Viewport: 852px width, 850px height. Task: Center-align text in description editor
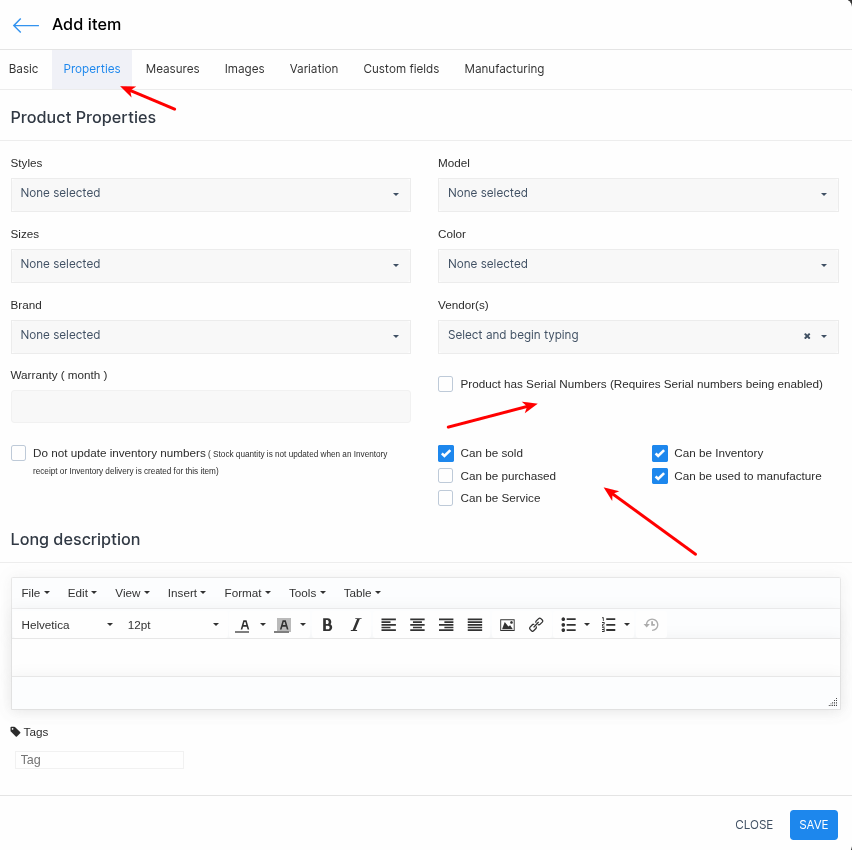pos(417,625)
